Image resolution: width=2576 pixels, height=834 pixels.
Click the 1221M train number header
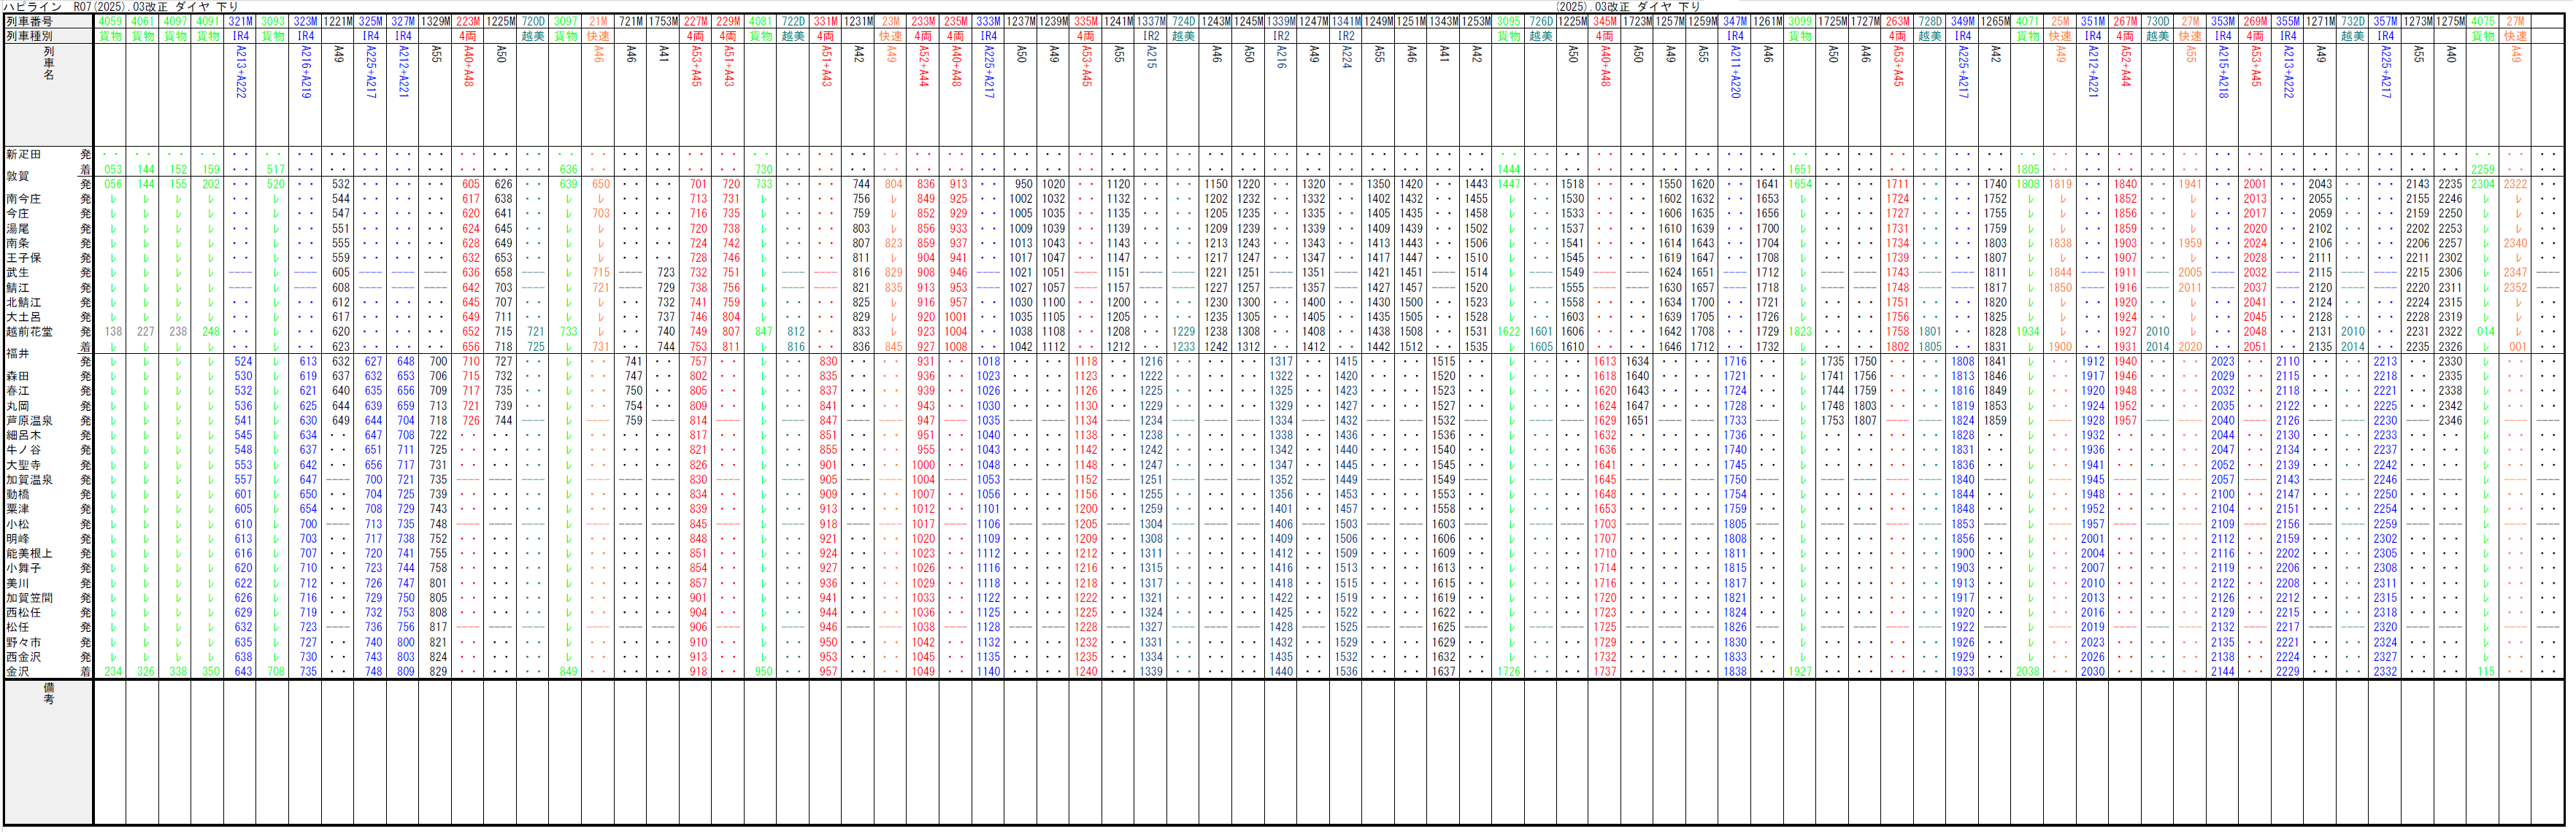(338, 21)
